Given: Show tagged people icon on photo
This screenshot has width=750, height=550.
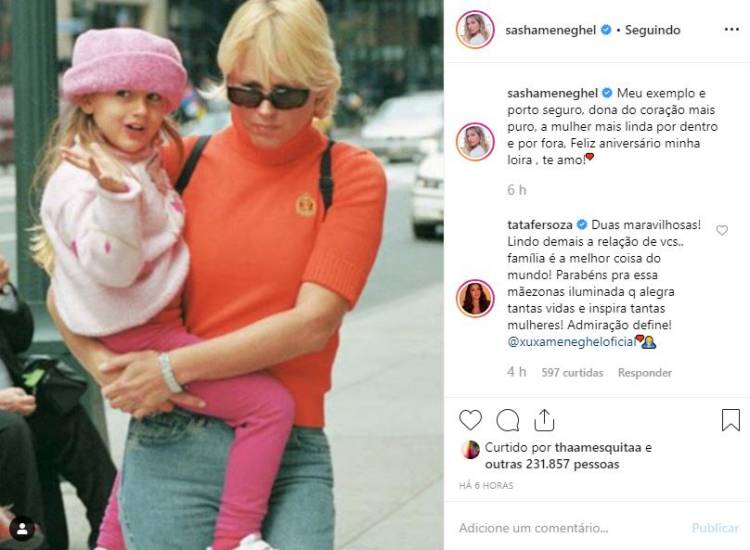Looking at the screenshot, I should 22,528.
